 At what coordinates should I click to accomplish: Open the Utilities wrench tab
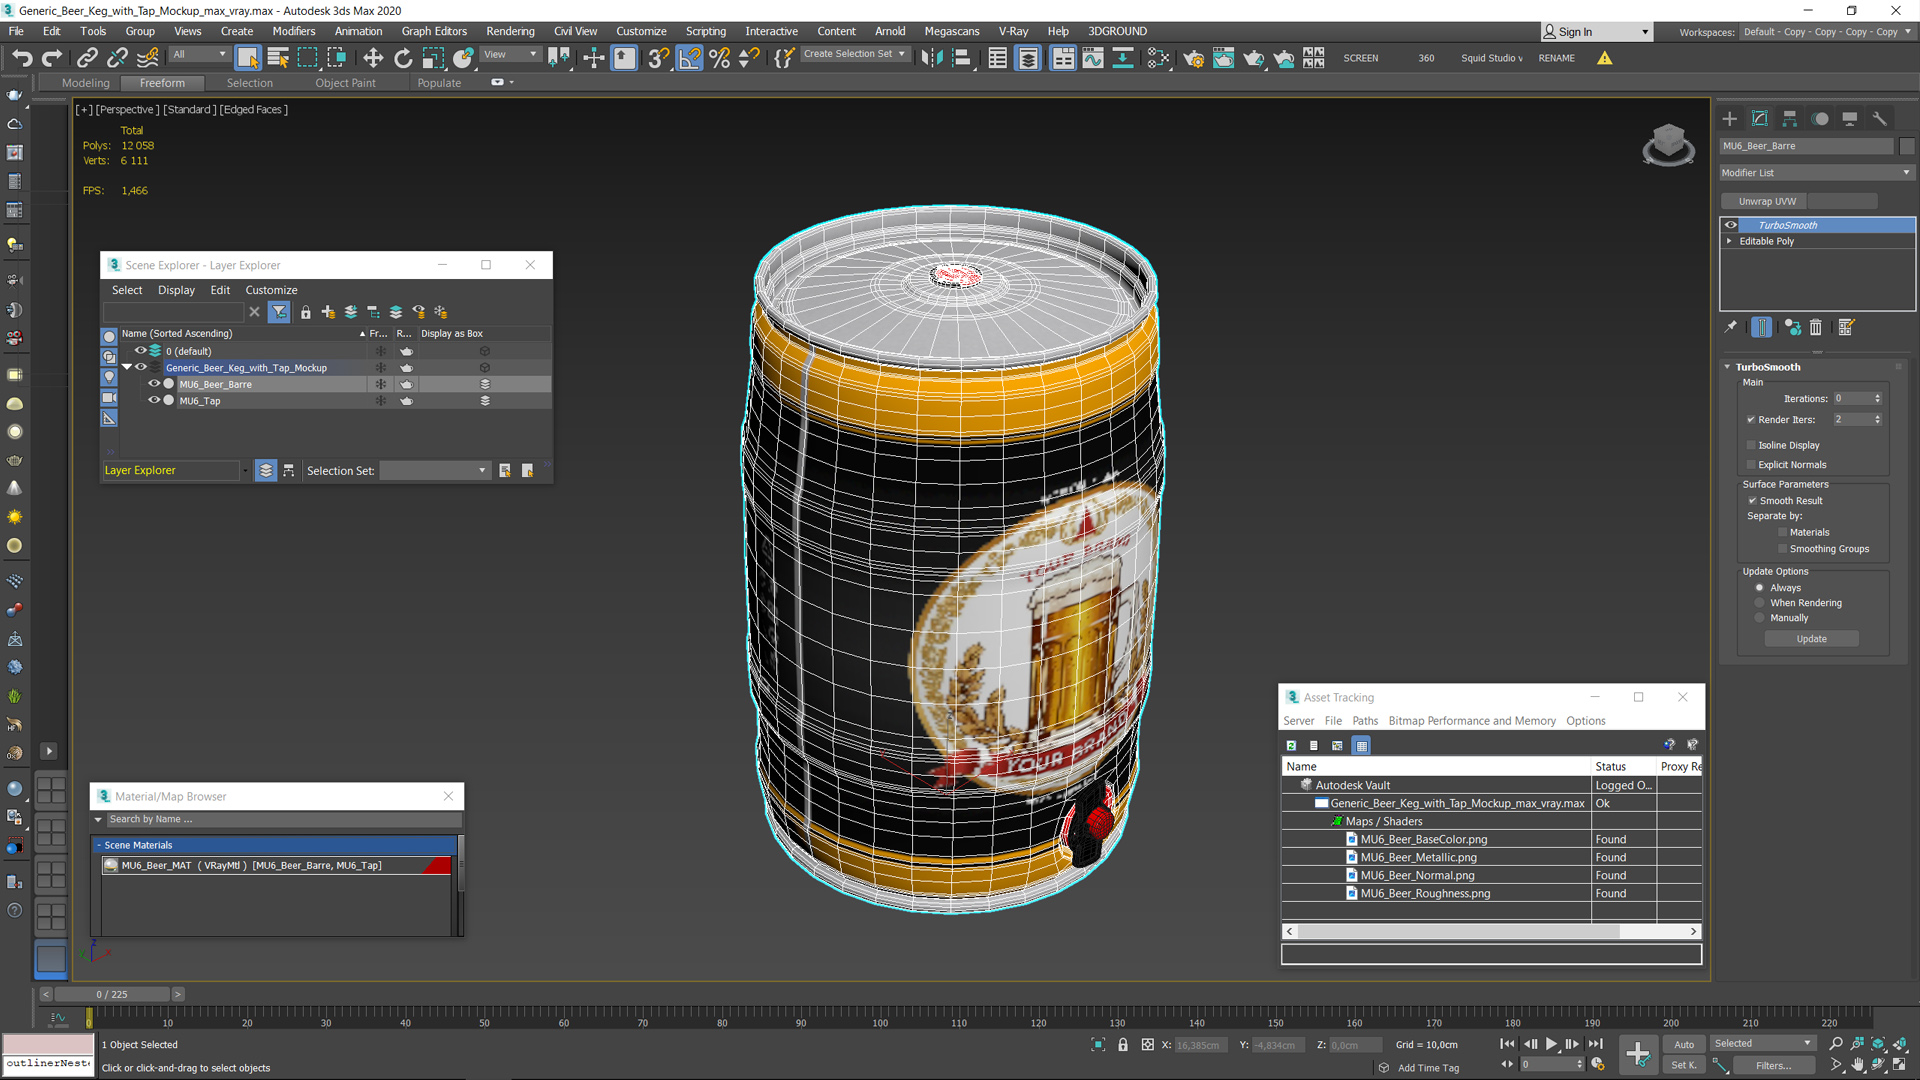pyautogui.click(x=1880, y=118)
